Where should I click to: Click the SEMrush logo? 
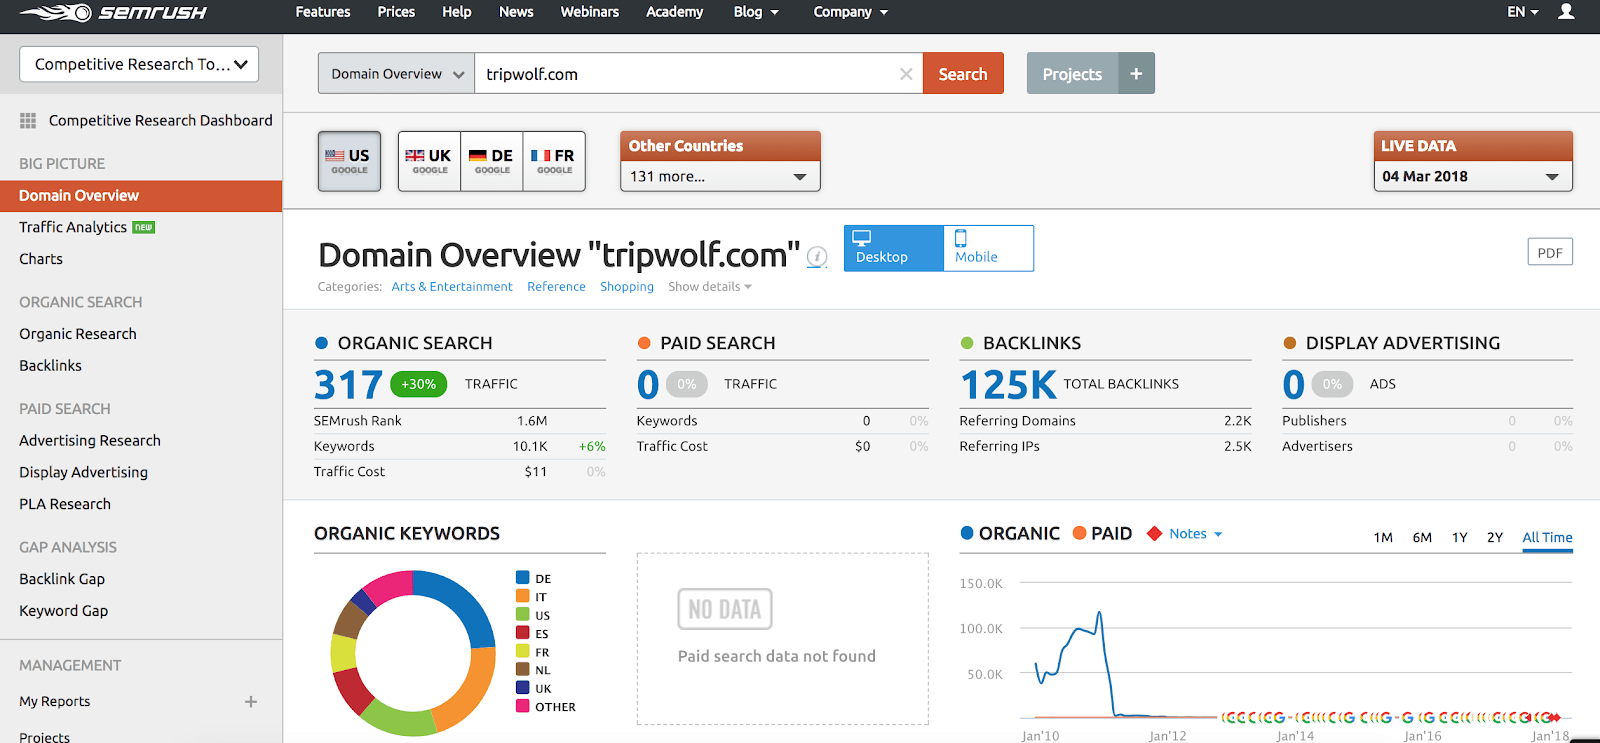coord(113,12)
